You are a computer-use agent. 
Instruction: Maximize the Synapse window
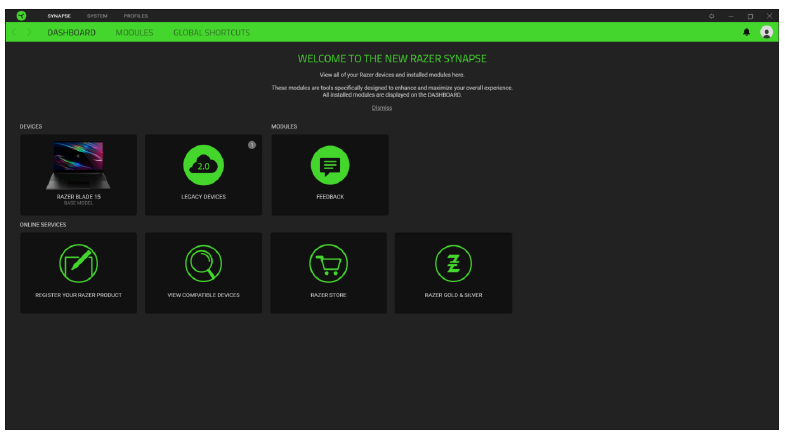click(x=750, y=16)
